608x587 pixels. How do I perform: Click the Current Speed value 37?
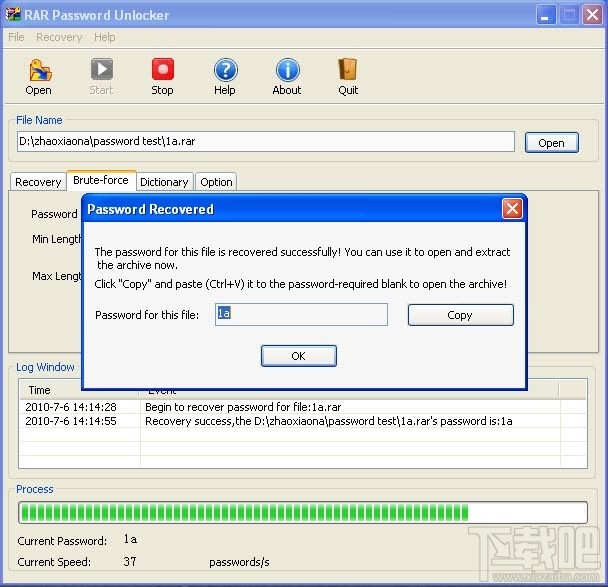130,561
